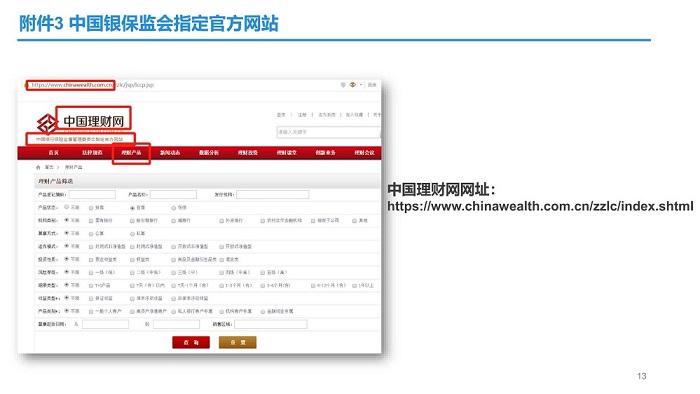Click the shield icon in browser address bar
Viewport: 700px width, 394px height.
[343, 85]
